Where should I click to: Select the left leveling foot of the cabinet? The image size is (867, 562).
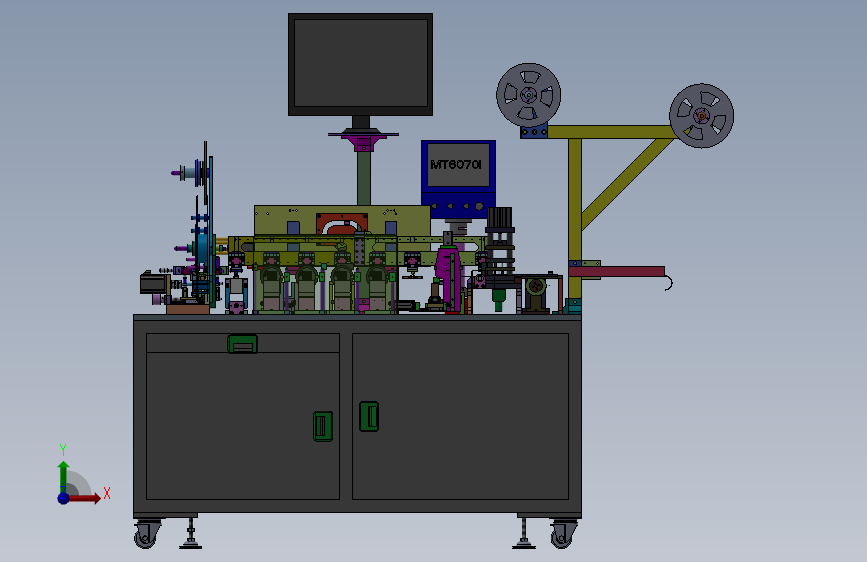pyautogui.click(x=191, y=534)
